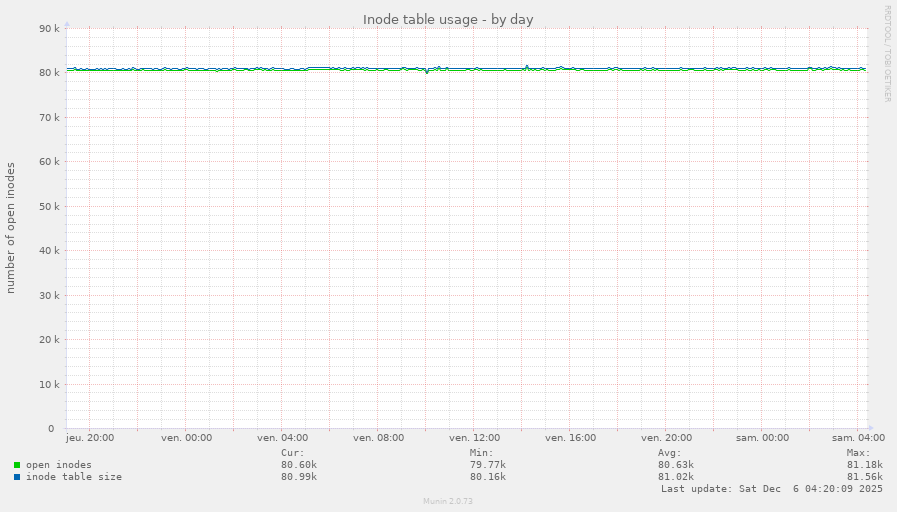Select open inodes minimum value 79.77k
The image size is (897, 512).
click(x=487, y=465)
